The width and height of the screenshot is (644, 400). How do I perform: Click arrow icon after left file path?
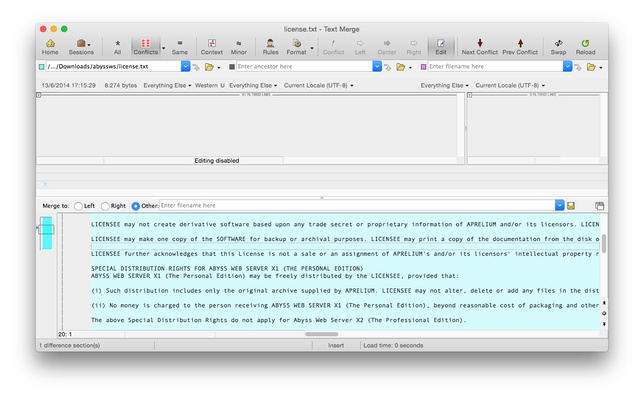point(196,67)
